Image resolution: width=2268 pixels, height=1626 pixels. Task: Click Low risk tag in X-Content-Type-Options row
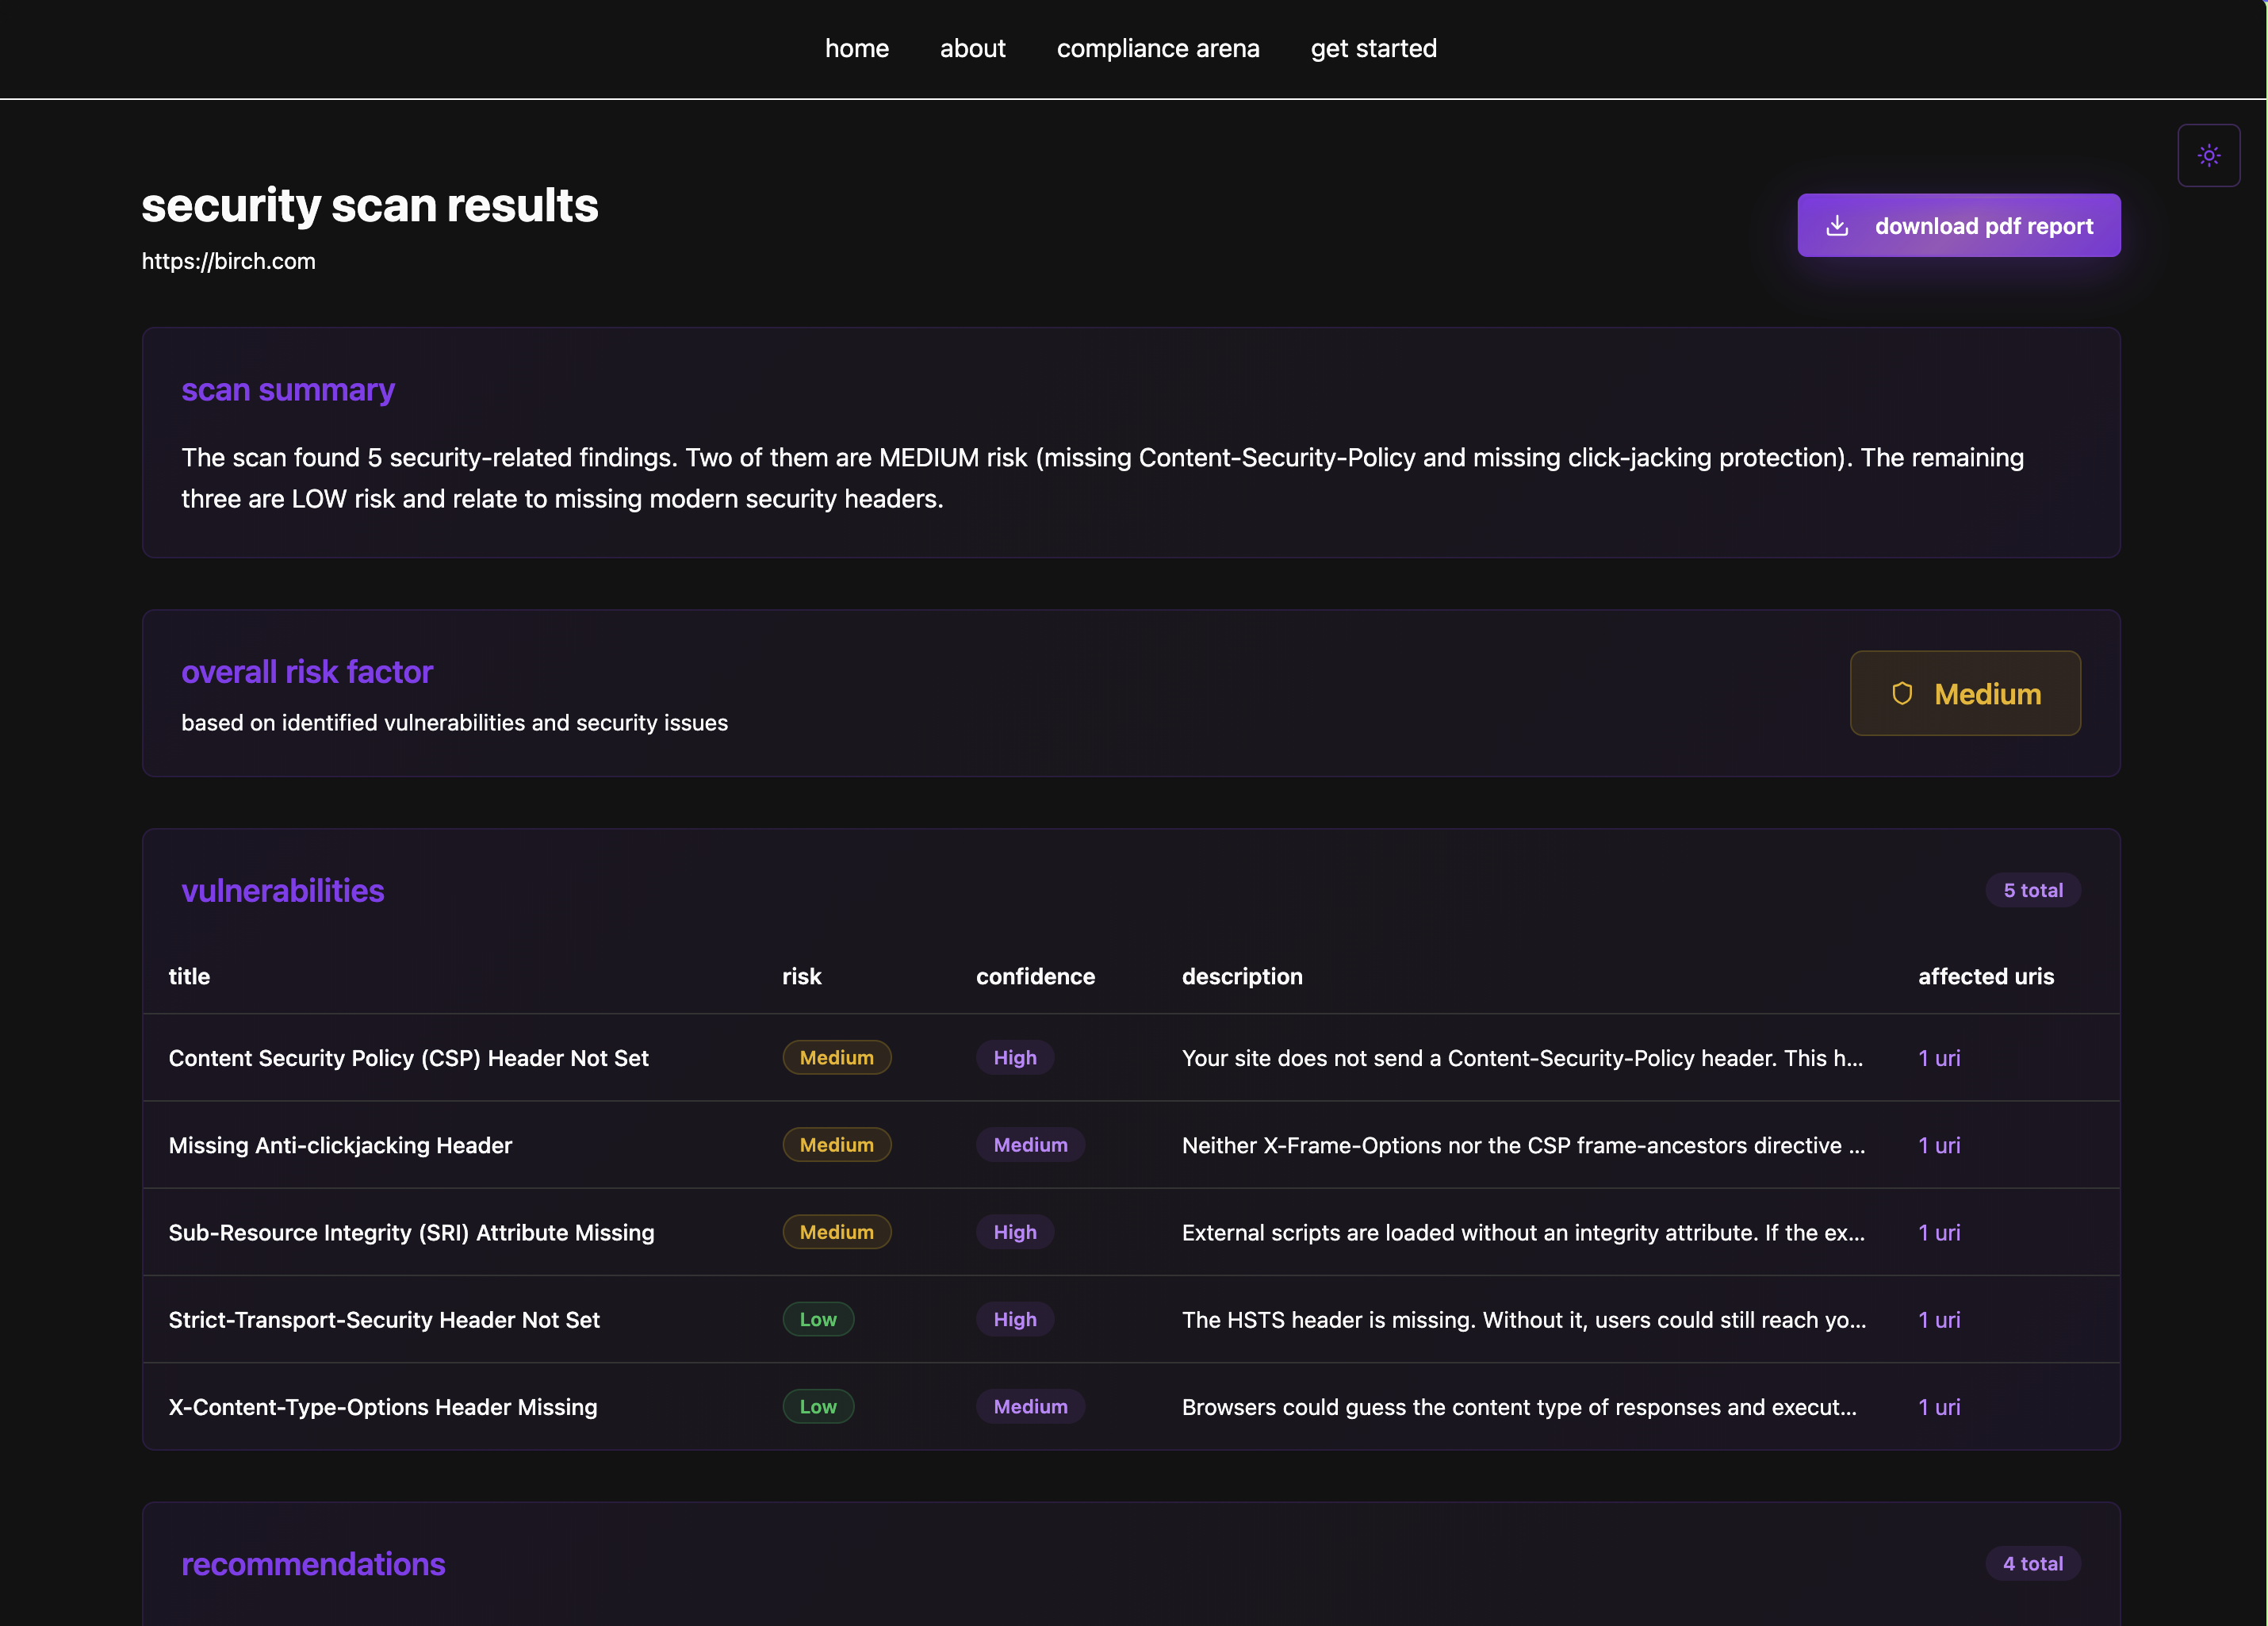coord(818,1407)
